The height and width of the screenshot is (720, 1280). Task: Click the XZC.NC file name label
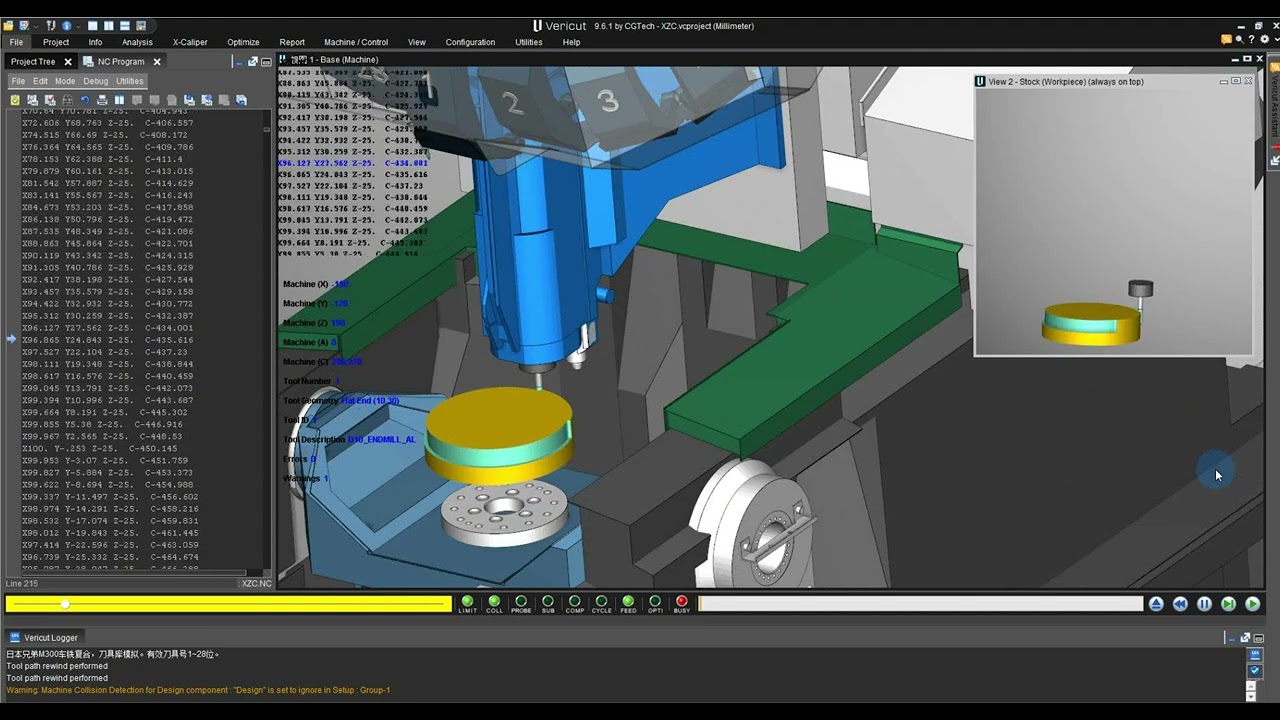(x=256, y=583)
